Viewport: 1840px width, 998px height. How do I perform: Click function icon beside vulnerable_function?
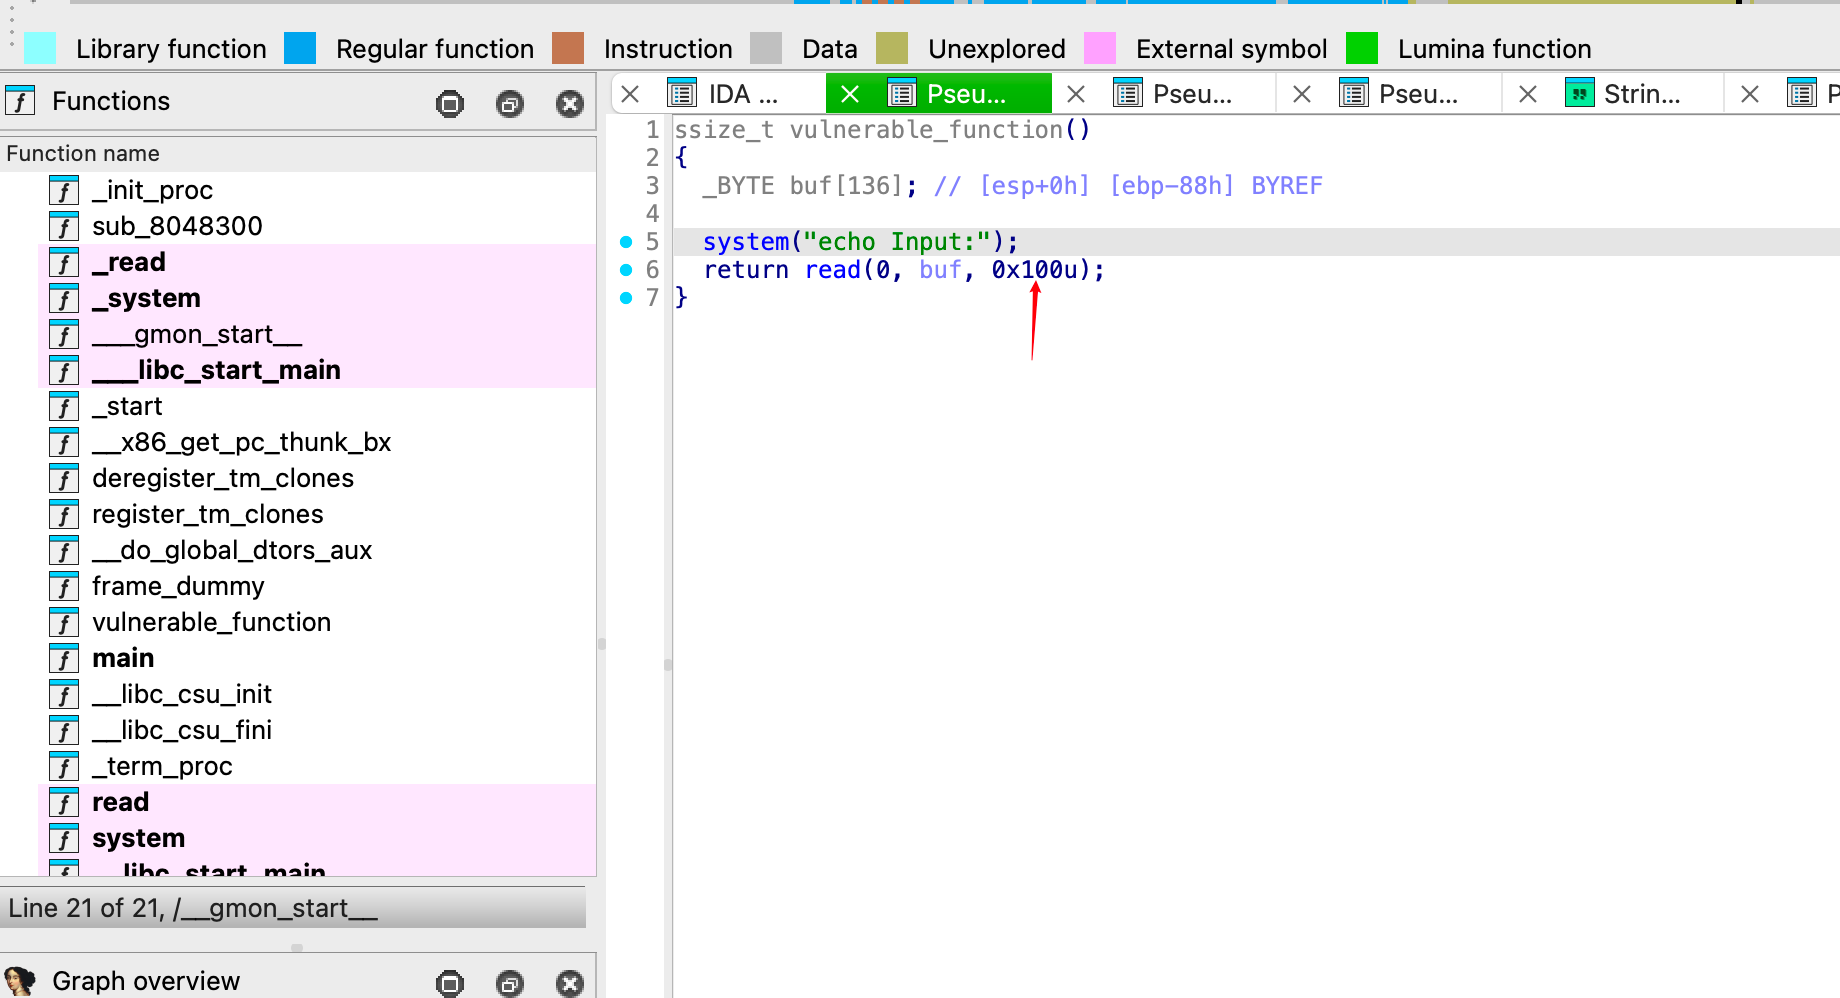[64, 623]
